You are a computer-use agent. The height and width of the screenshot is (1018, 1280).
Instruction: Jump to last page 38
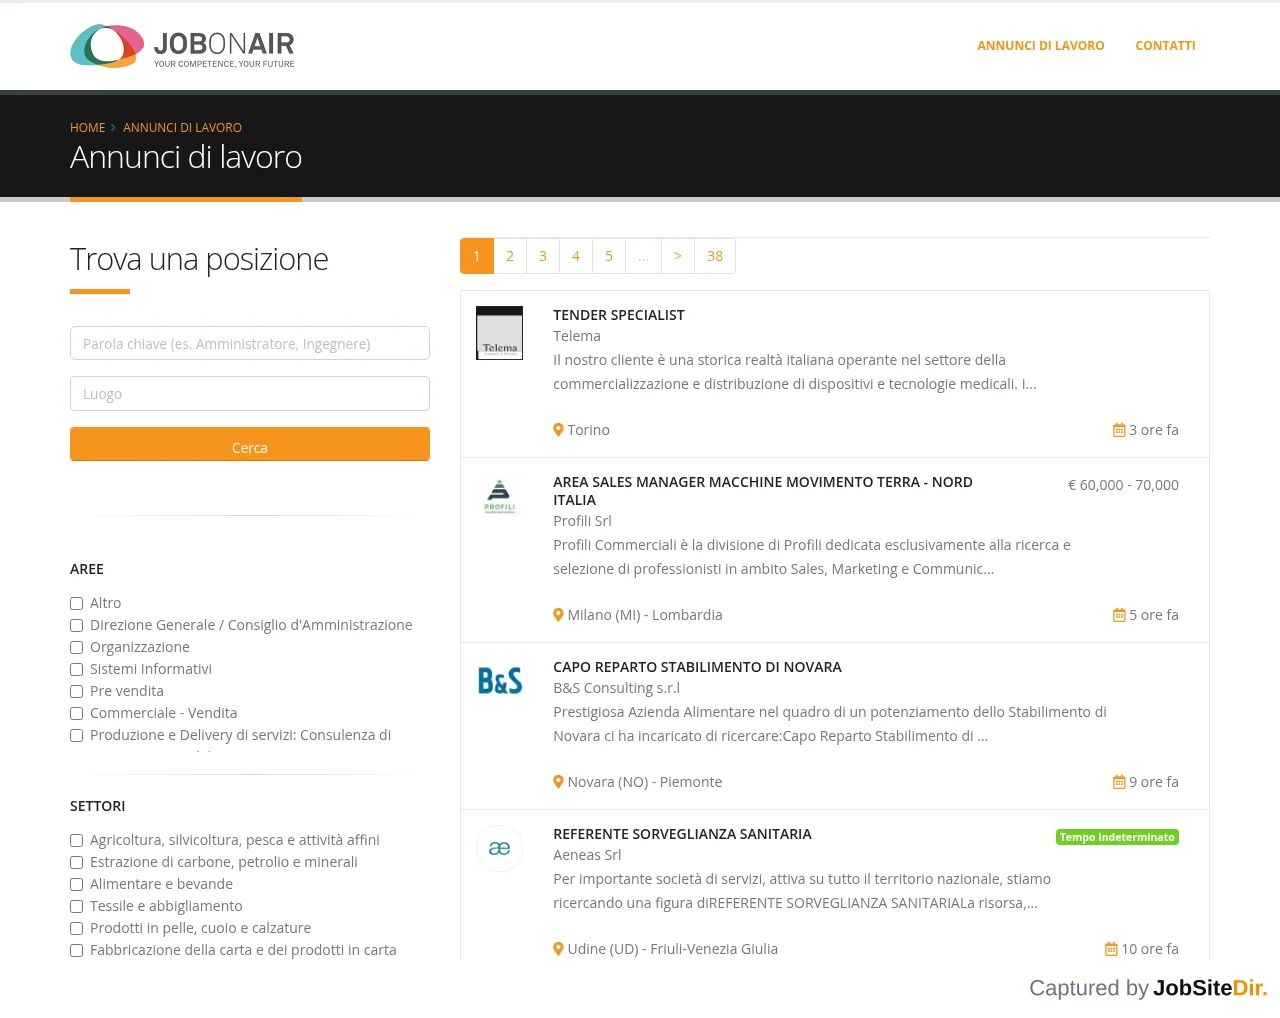pyautogui.click(x=715, y=256)
